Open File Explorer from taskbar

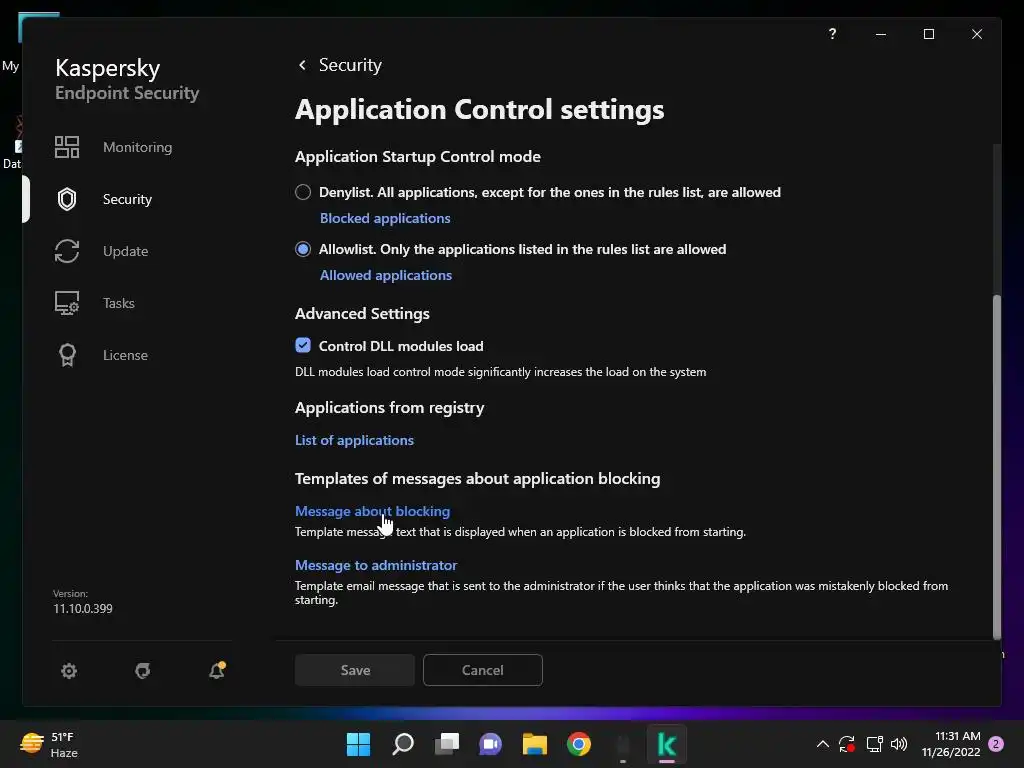click(x=534, y=744)
